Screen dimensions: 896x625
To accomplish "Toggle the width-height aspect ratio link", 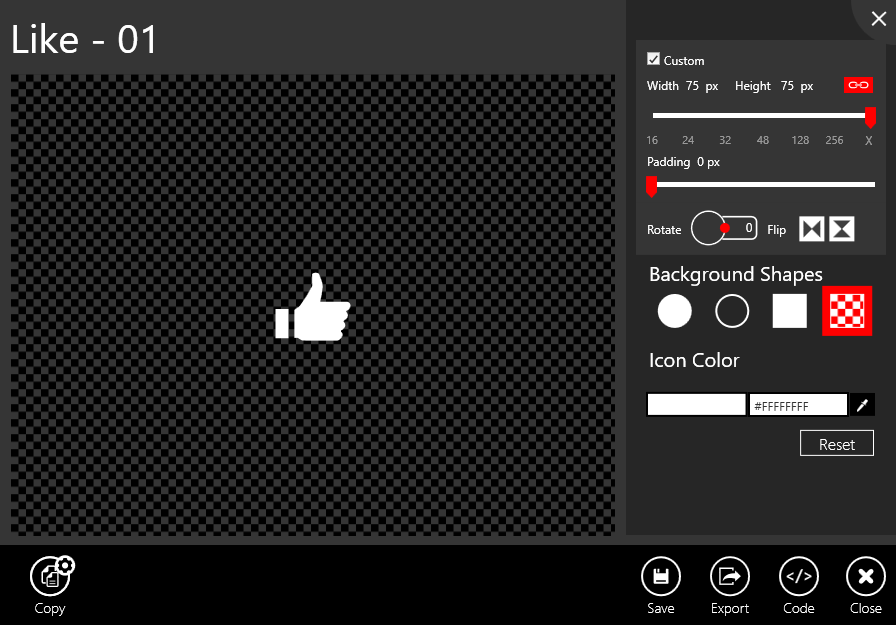I will (x=858, y=86).
